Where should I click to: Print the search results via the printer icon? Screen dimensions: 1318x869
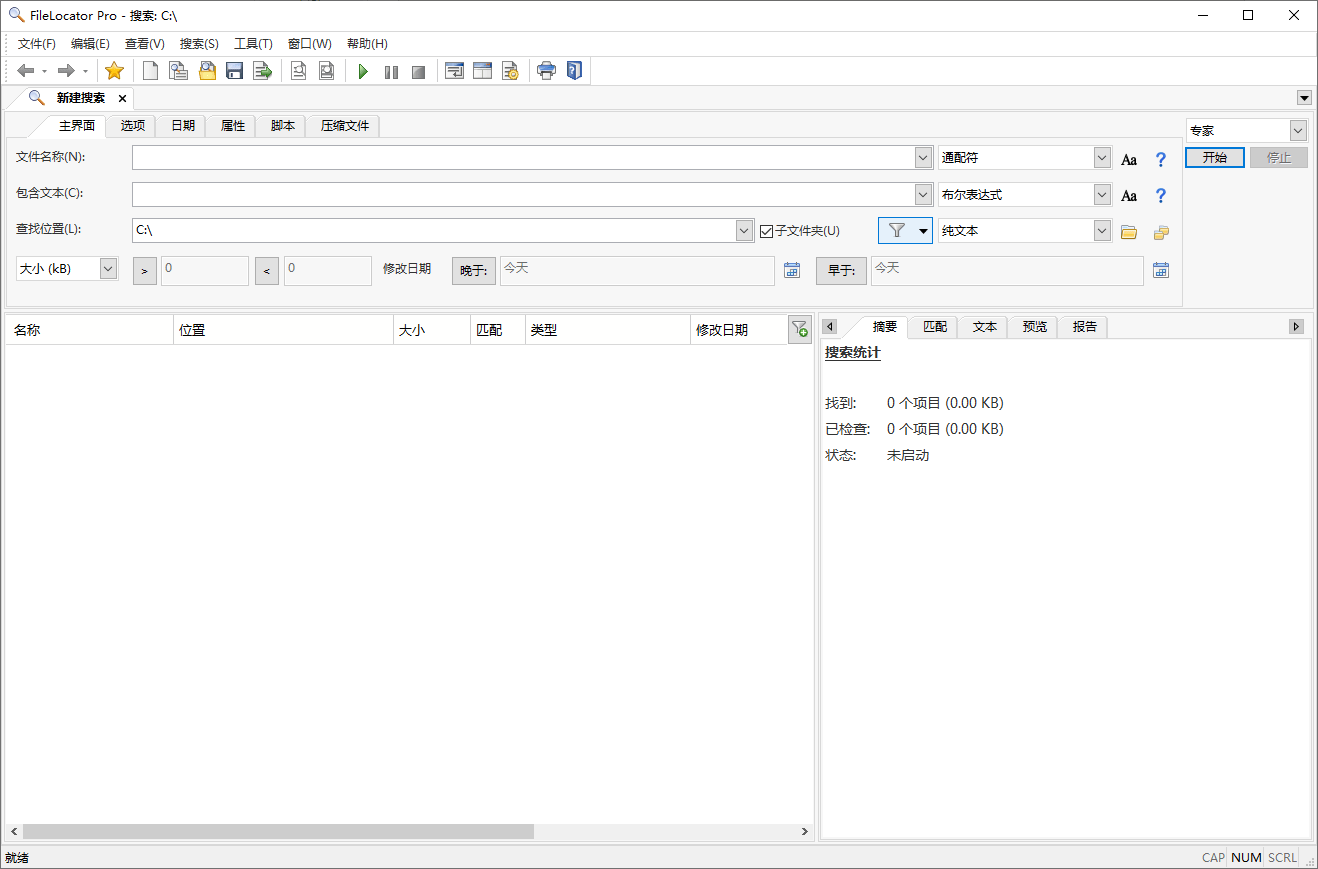[x=546, y=70]
